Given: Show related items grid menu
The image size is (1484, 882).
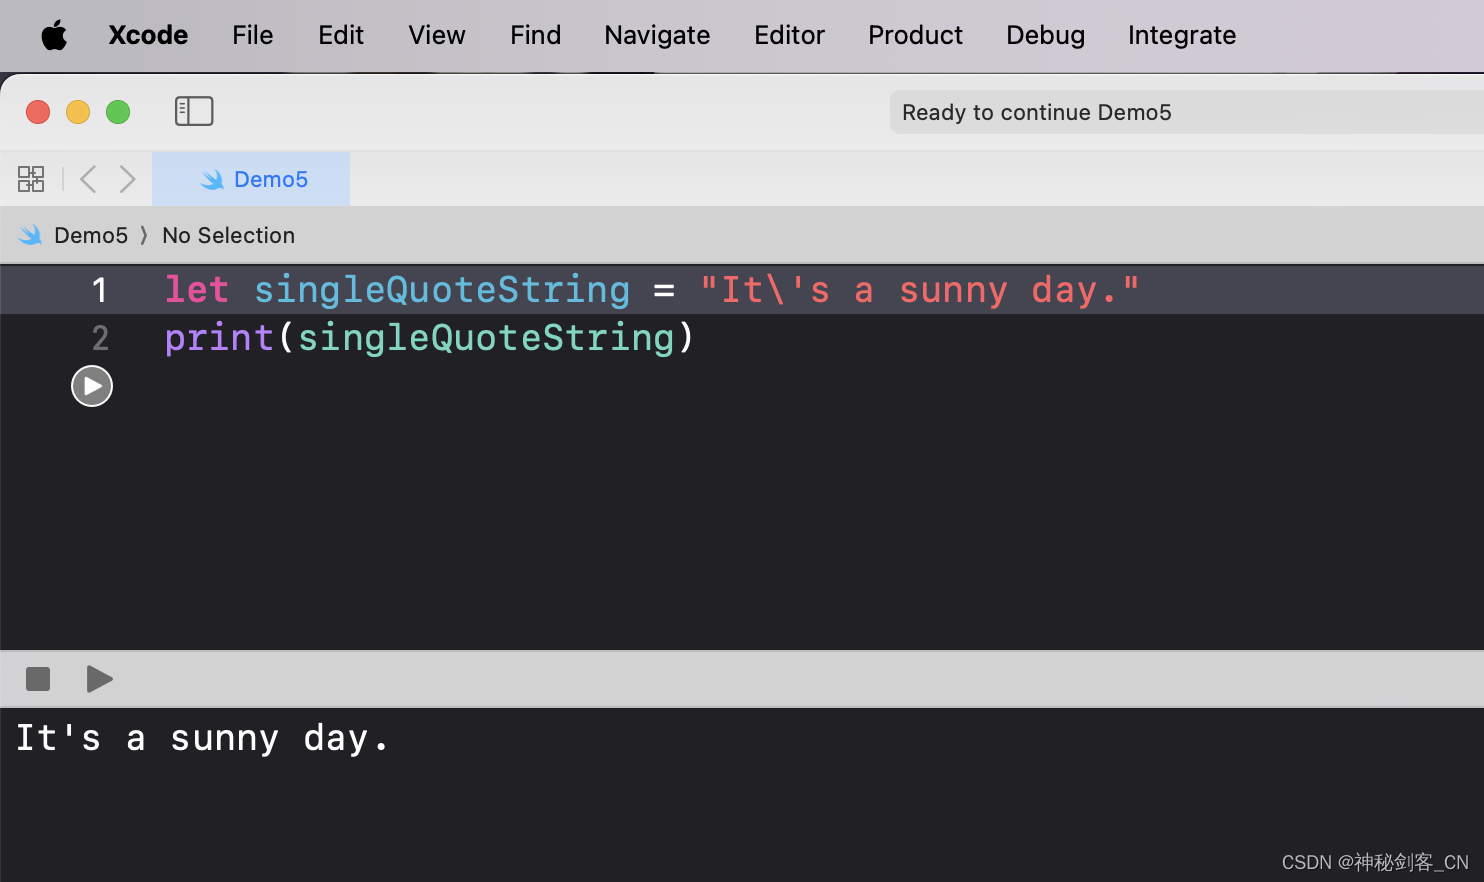Looking at the screenshot, I should click(31, 179).
